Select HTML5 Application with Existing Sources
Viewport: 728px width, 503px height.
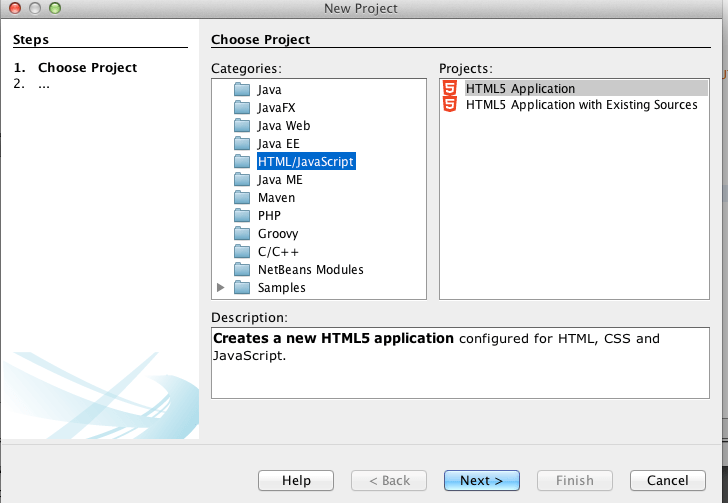pos(581,105)
